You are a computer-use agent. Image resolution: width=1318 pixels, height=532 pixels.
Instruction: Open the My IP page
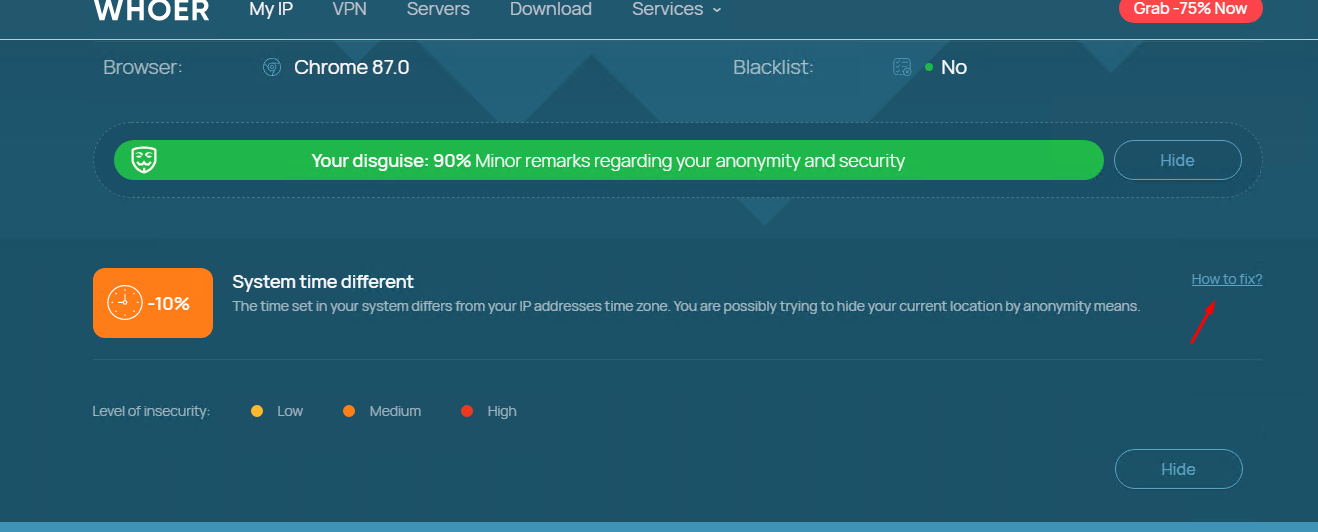pyautogui.click(x=271, y=10)
